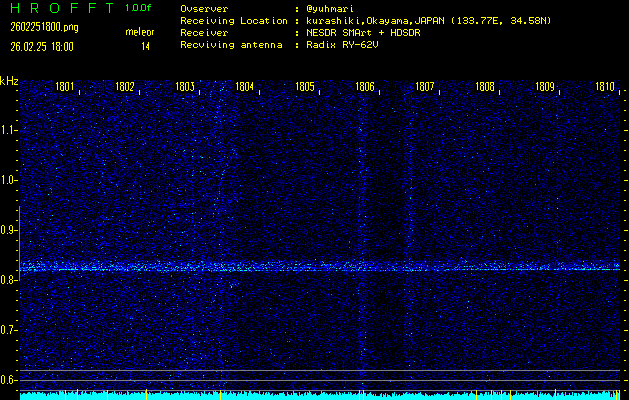Image resolution: width=629 pixels, height=400 pixels.
Task: Jump to the 1806 time marker
Action: tap(365, 87)
